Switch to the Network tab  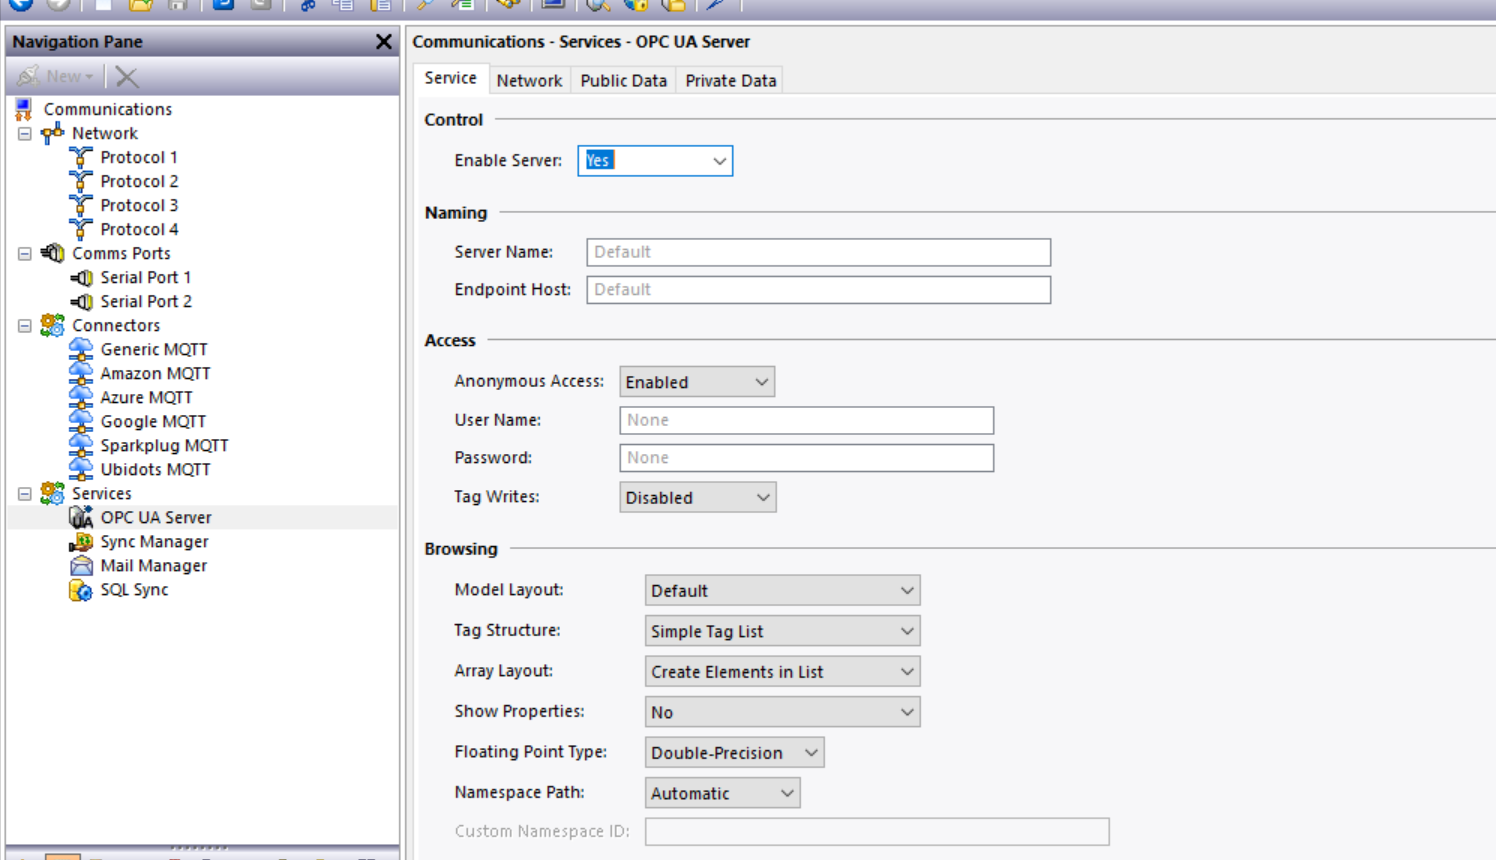tap(529, 81)
